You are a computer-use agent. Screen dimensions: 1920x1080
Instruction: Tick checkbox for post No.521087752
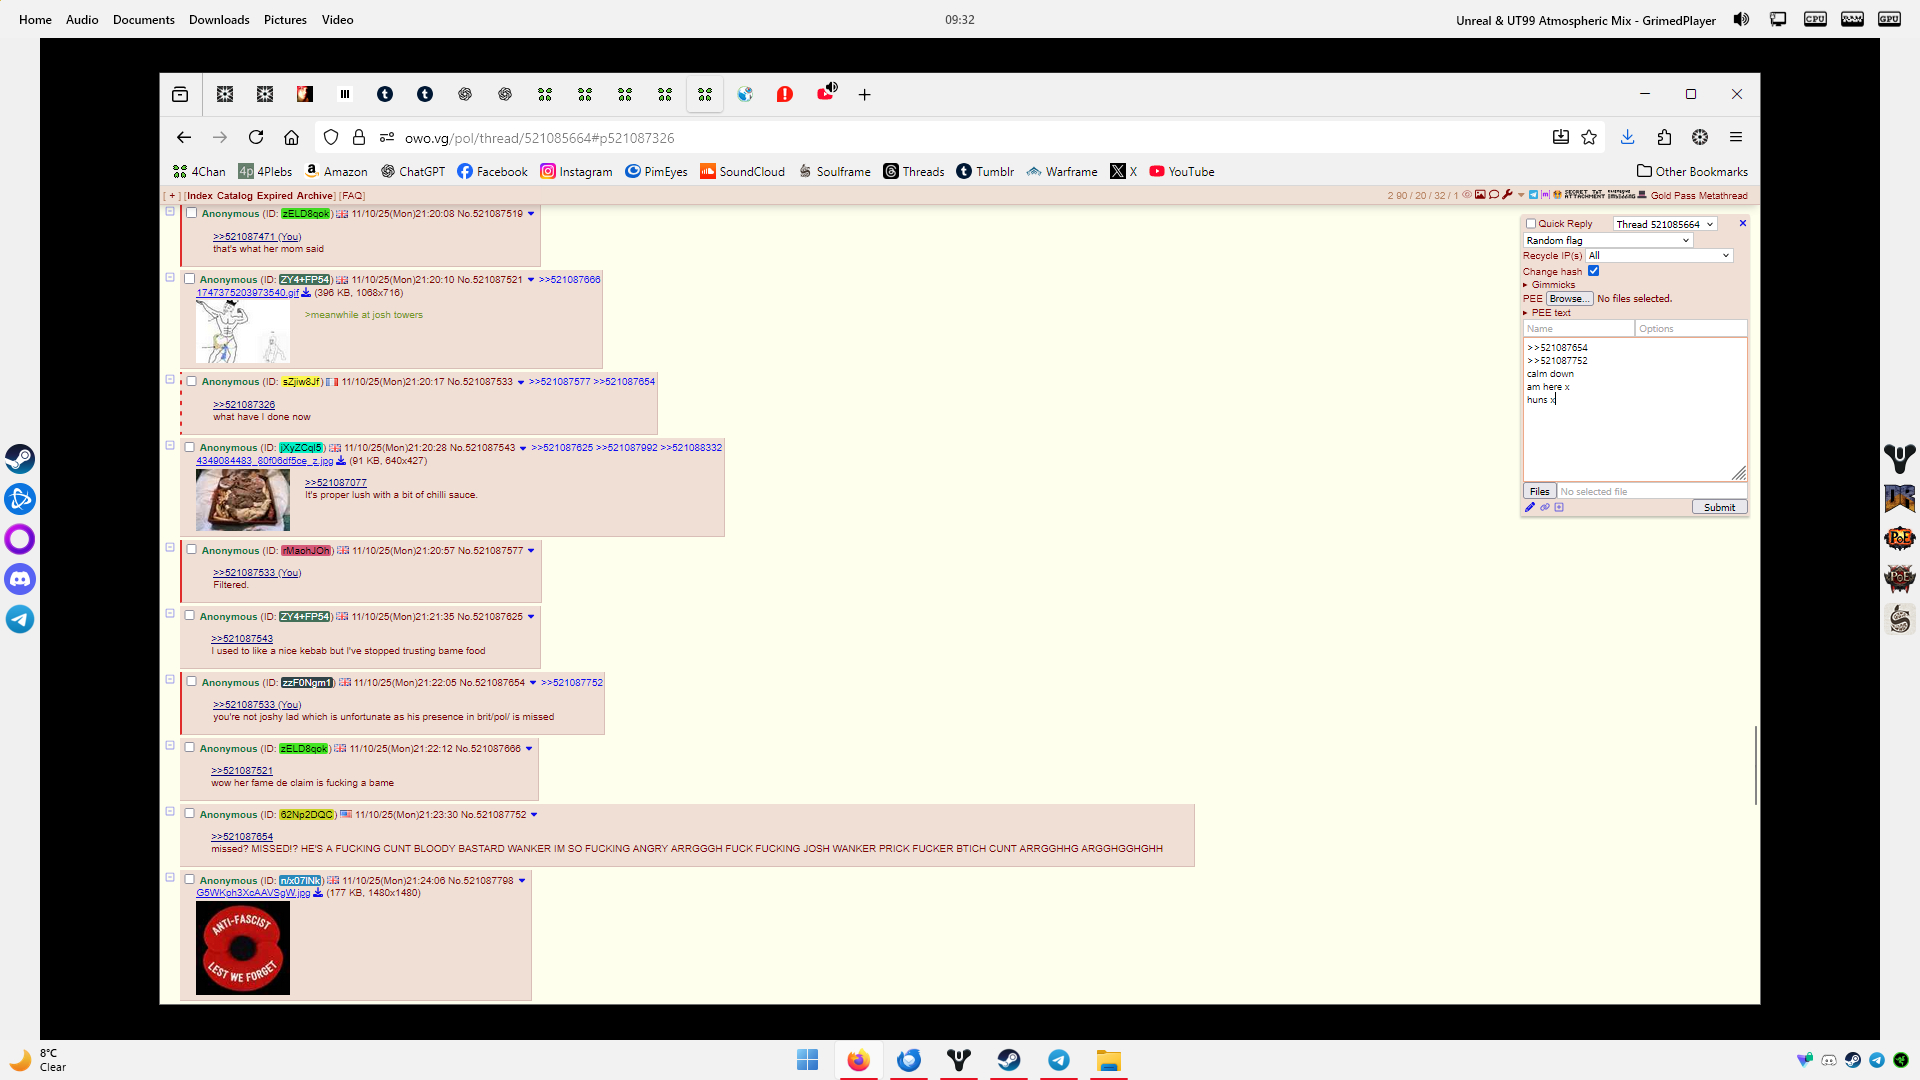pyautogui.click(x=190, y=814)
